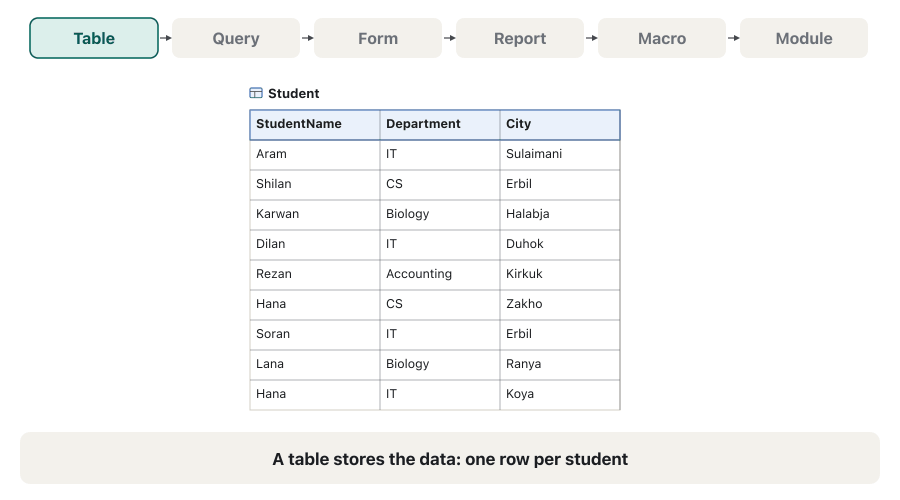This screenshot has width=900, height=500.
Task: Click the Student table title
Action: pyautogui.click(x=293, y=93)
